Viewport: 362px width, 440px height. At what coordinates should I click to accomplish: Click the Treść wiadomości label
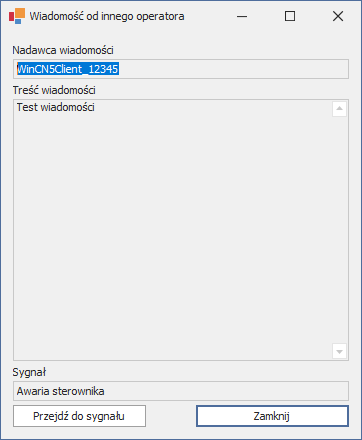click(x=54, y=90)
